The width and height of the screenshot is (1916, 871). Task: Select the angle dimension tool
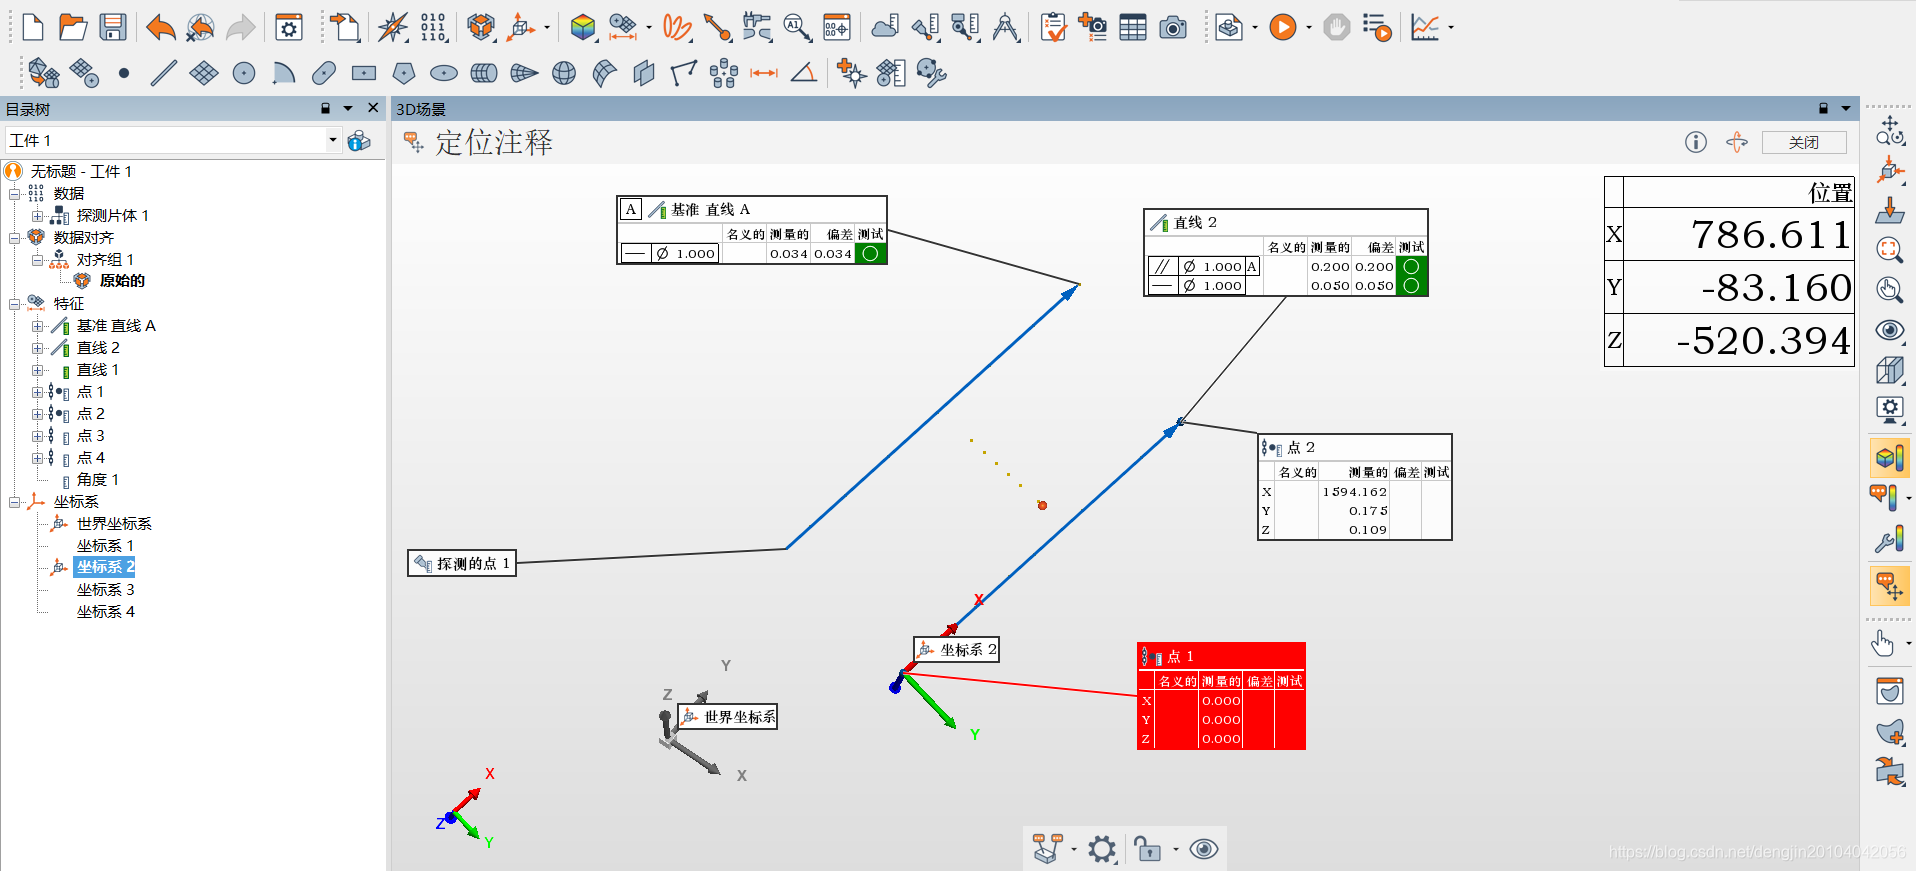(x=804, y=73)
